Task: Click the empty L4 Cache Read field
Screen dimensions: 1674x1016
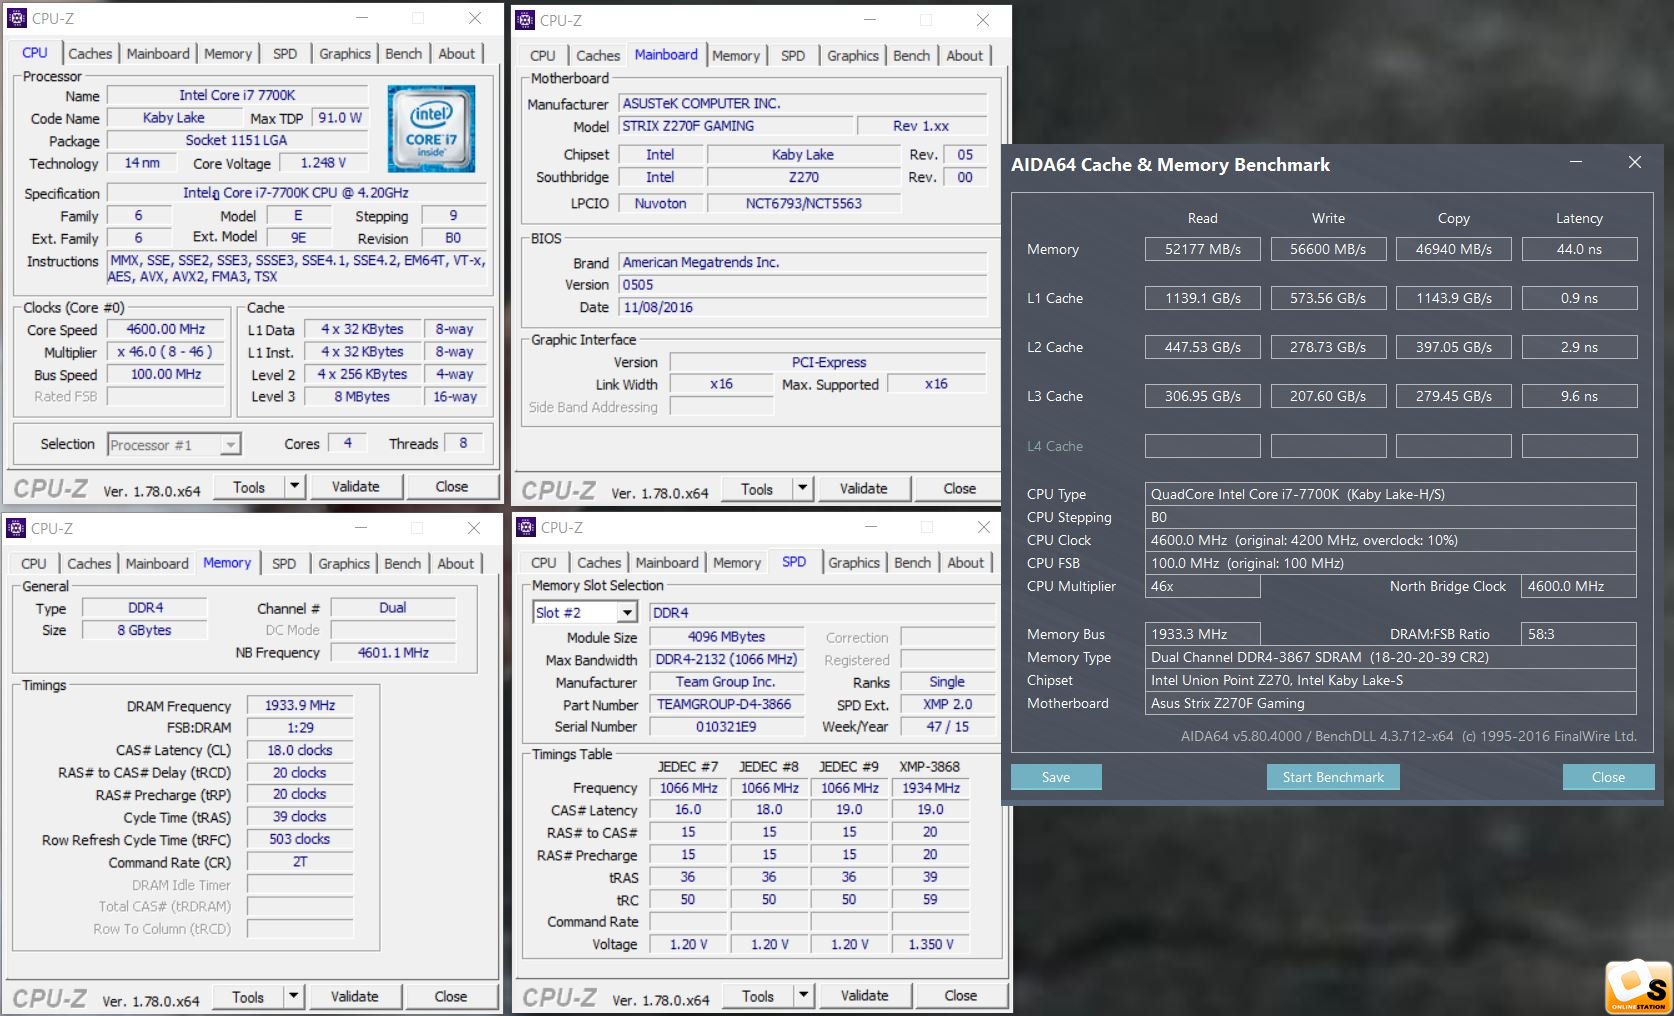Action: point(1202,446)
